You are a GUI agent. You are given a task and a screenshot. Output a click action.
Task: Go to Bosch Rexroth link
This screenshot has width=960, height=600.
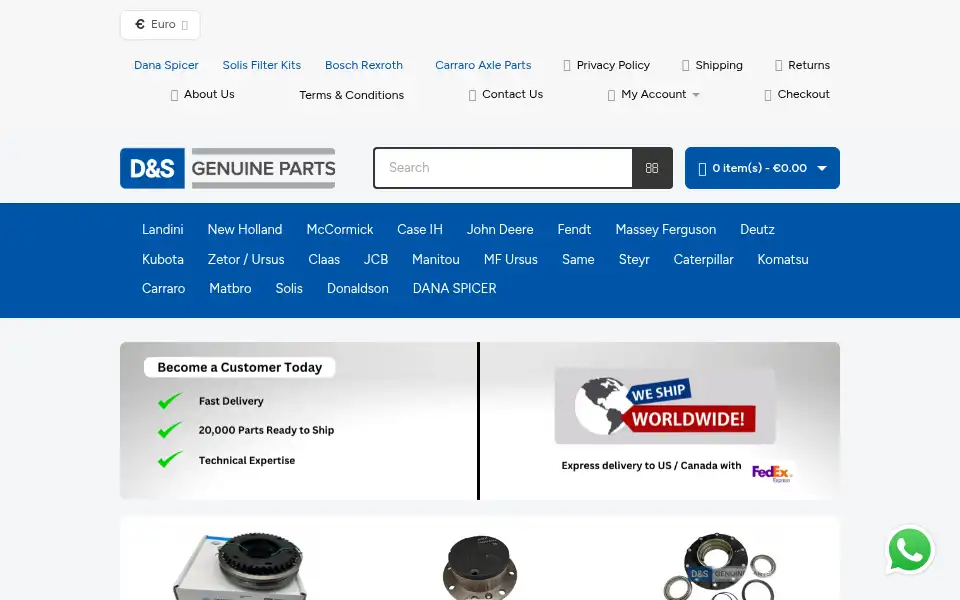point(364,65)
